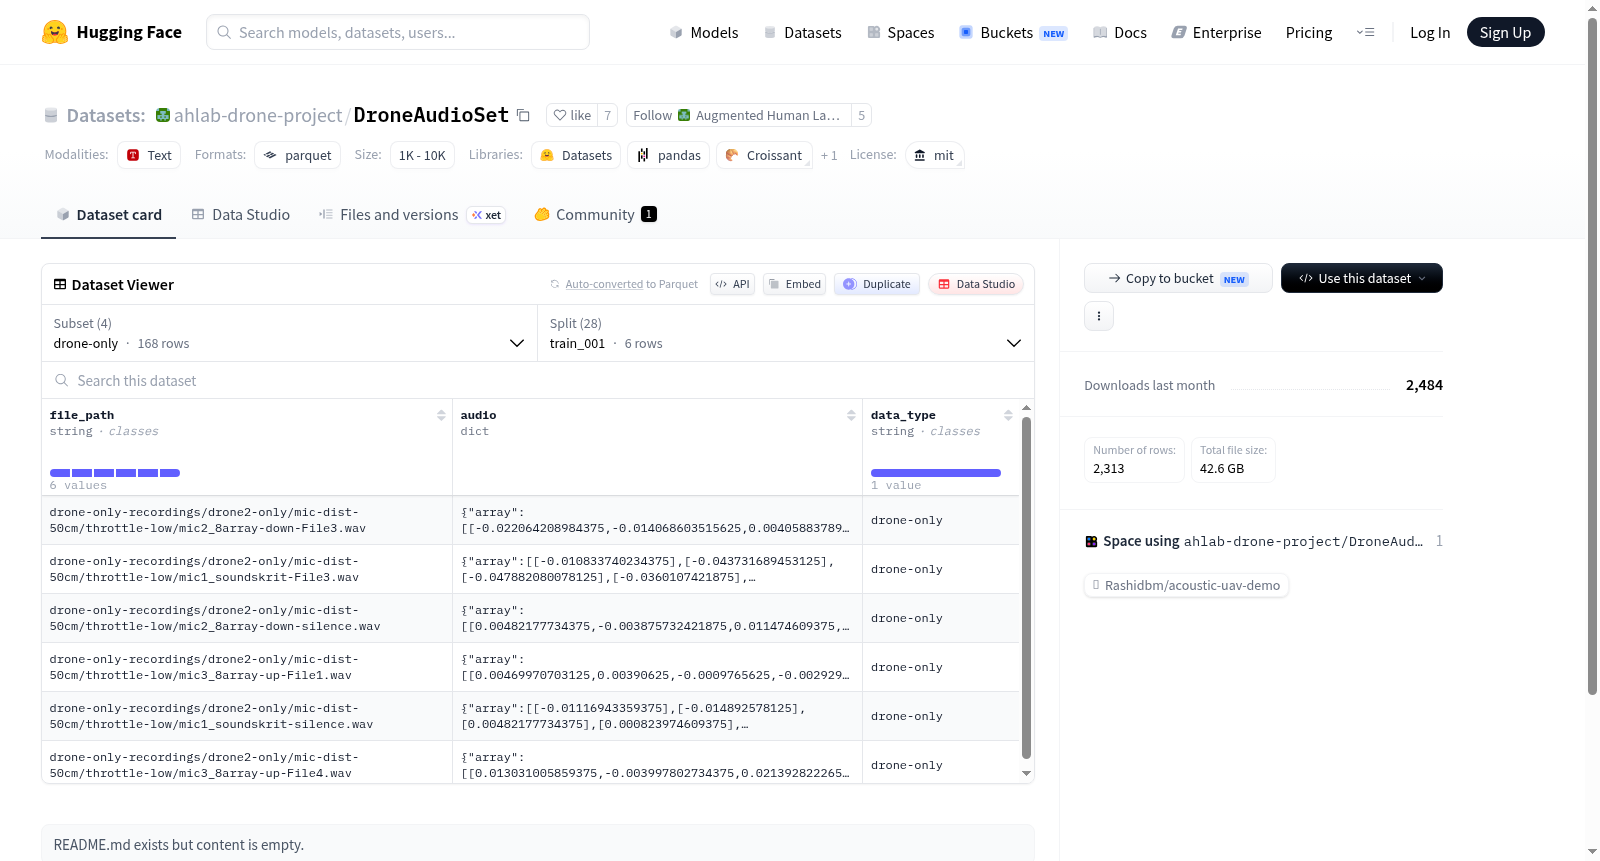Viewport: 1600px width, 861px height.
Task: Click the table scroll down arrow
Action: point(1026,773)
